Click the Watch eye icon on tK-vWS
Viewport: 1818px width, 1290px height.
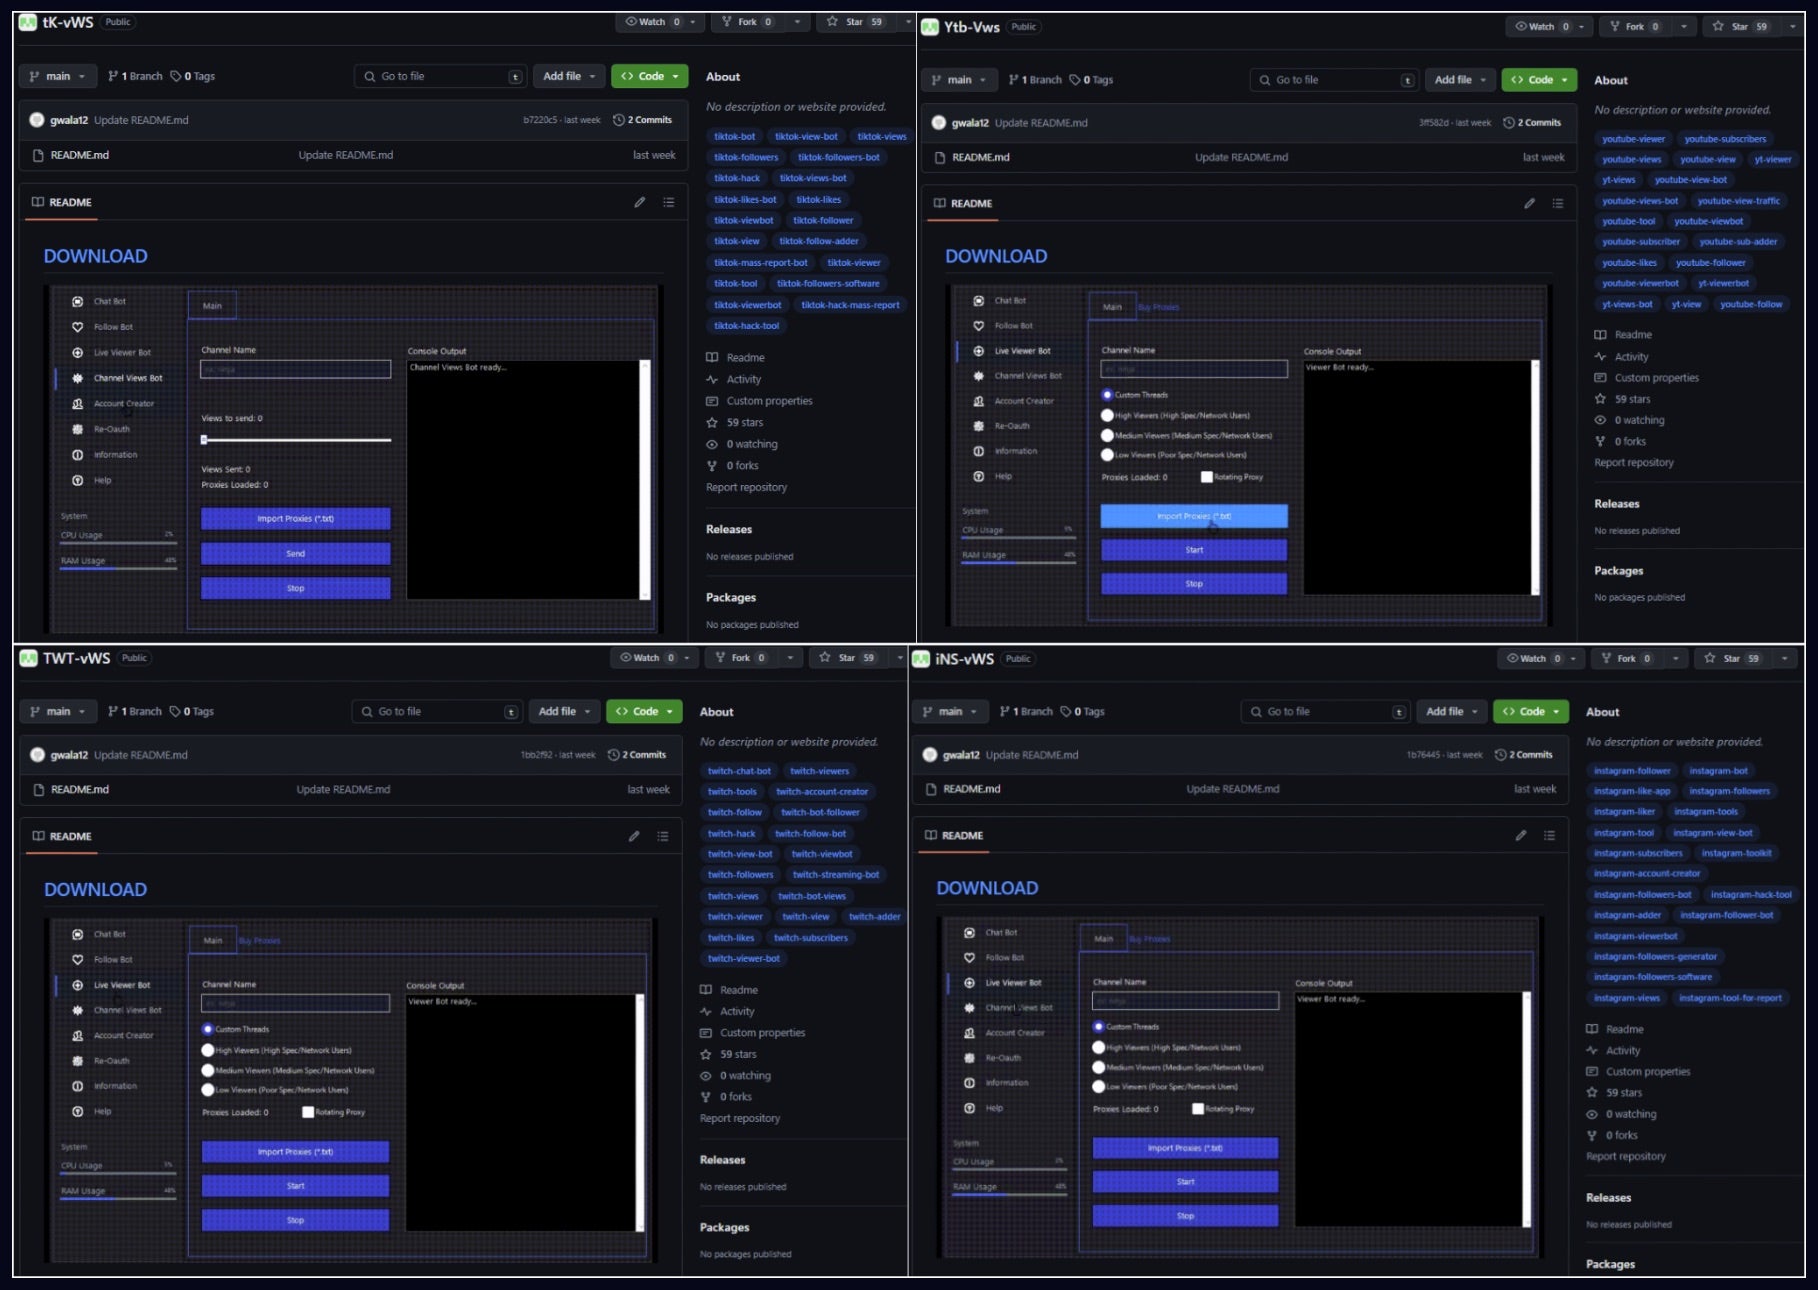pyautogui.click(x=632, y=22)
